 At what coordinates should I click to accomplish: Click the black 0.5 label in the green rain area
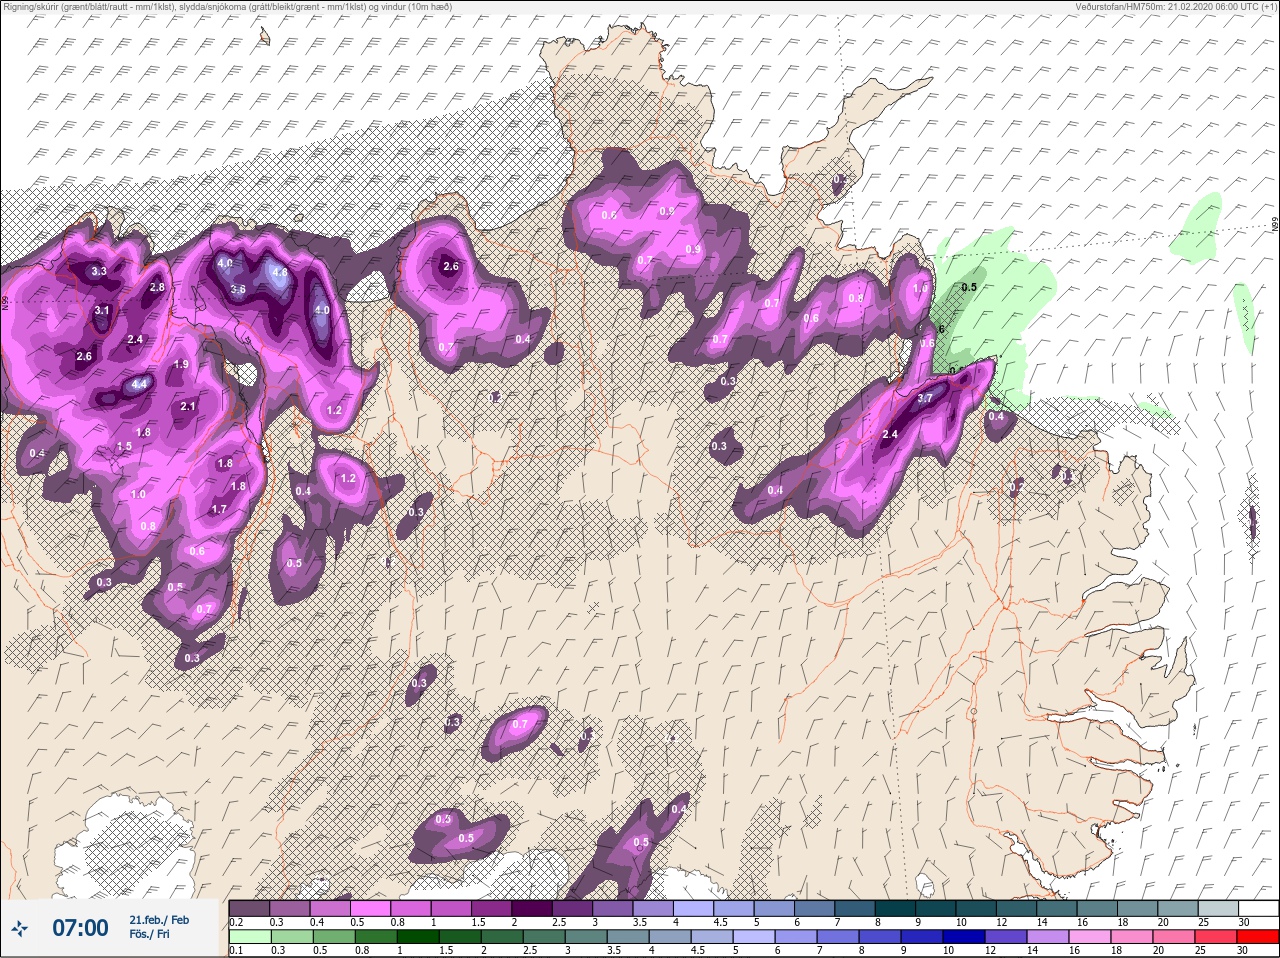969,287
